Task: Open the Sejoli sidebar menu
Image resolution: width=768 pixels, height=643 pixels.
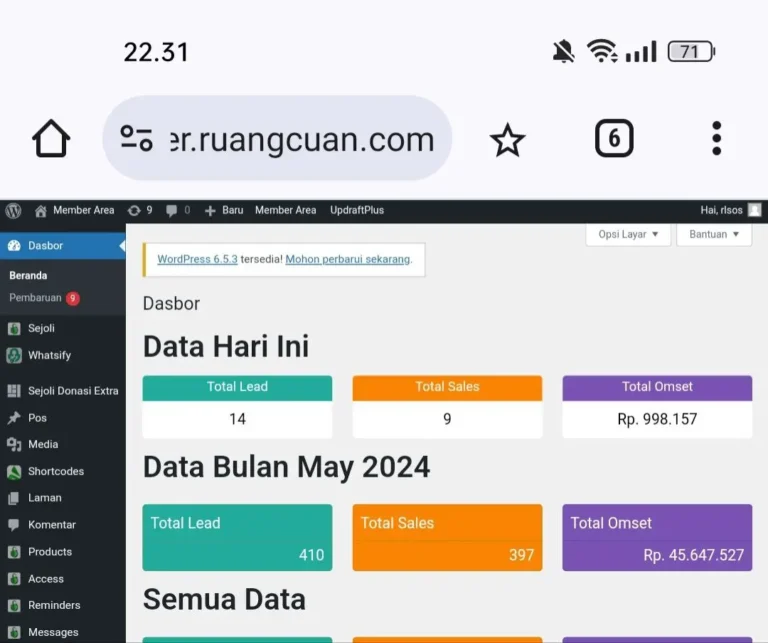Action: tap(41, 328)
